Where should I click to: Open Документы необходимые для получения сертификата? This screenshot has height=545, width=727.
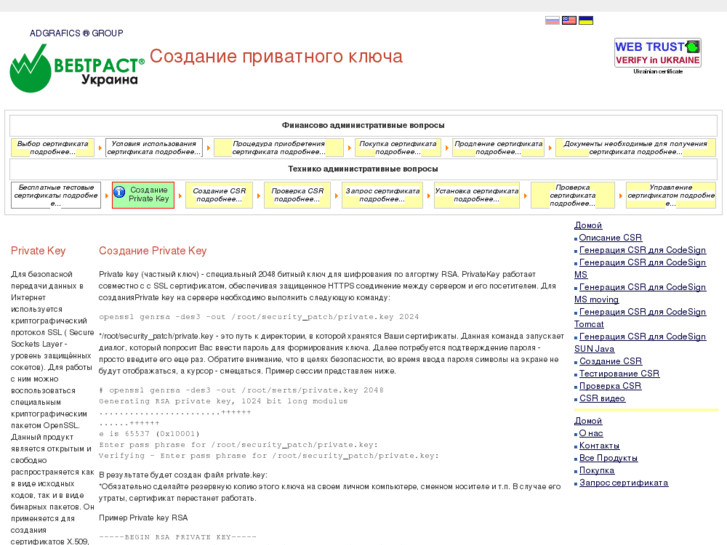[635, 147]
